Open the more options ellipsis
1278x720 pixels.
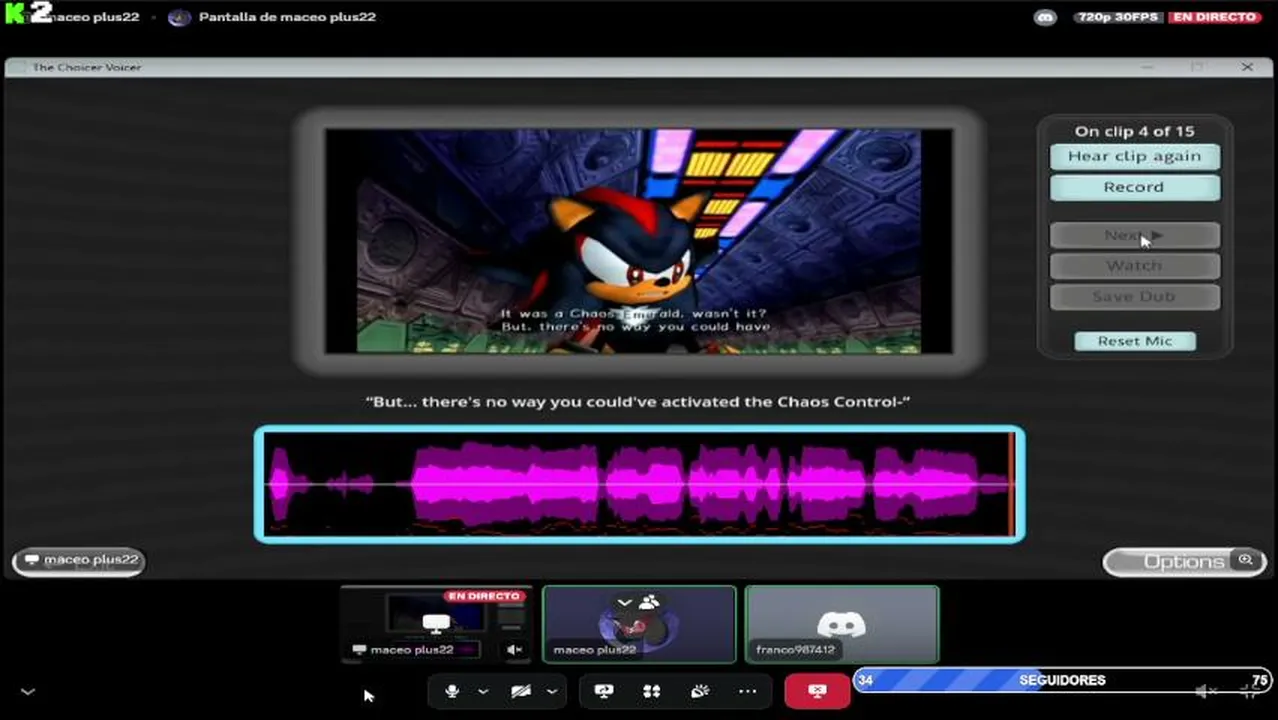[748, 691]
